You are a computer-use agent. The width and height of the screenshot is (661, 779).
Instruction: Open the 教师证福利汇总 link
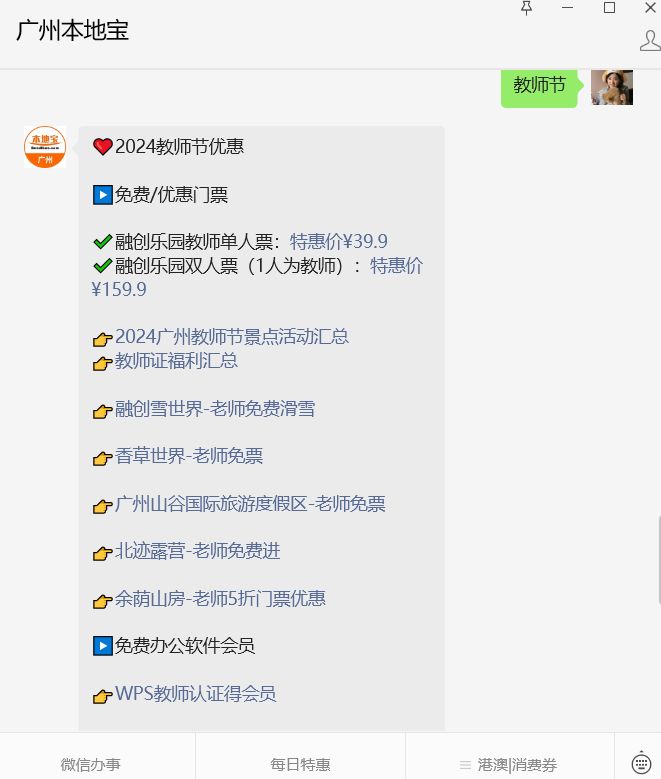(176, 361)
